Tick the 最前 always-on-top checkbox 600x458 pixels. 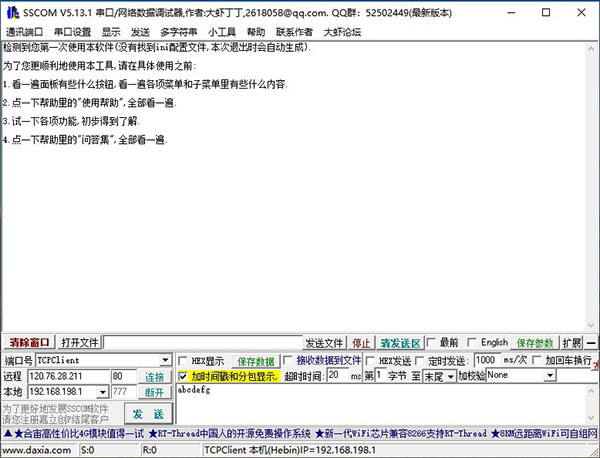coord(430,343)
